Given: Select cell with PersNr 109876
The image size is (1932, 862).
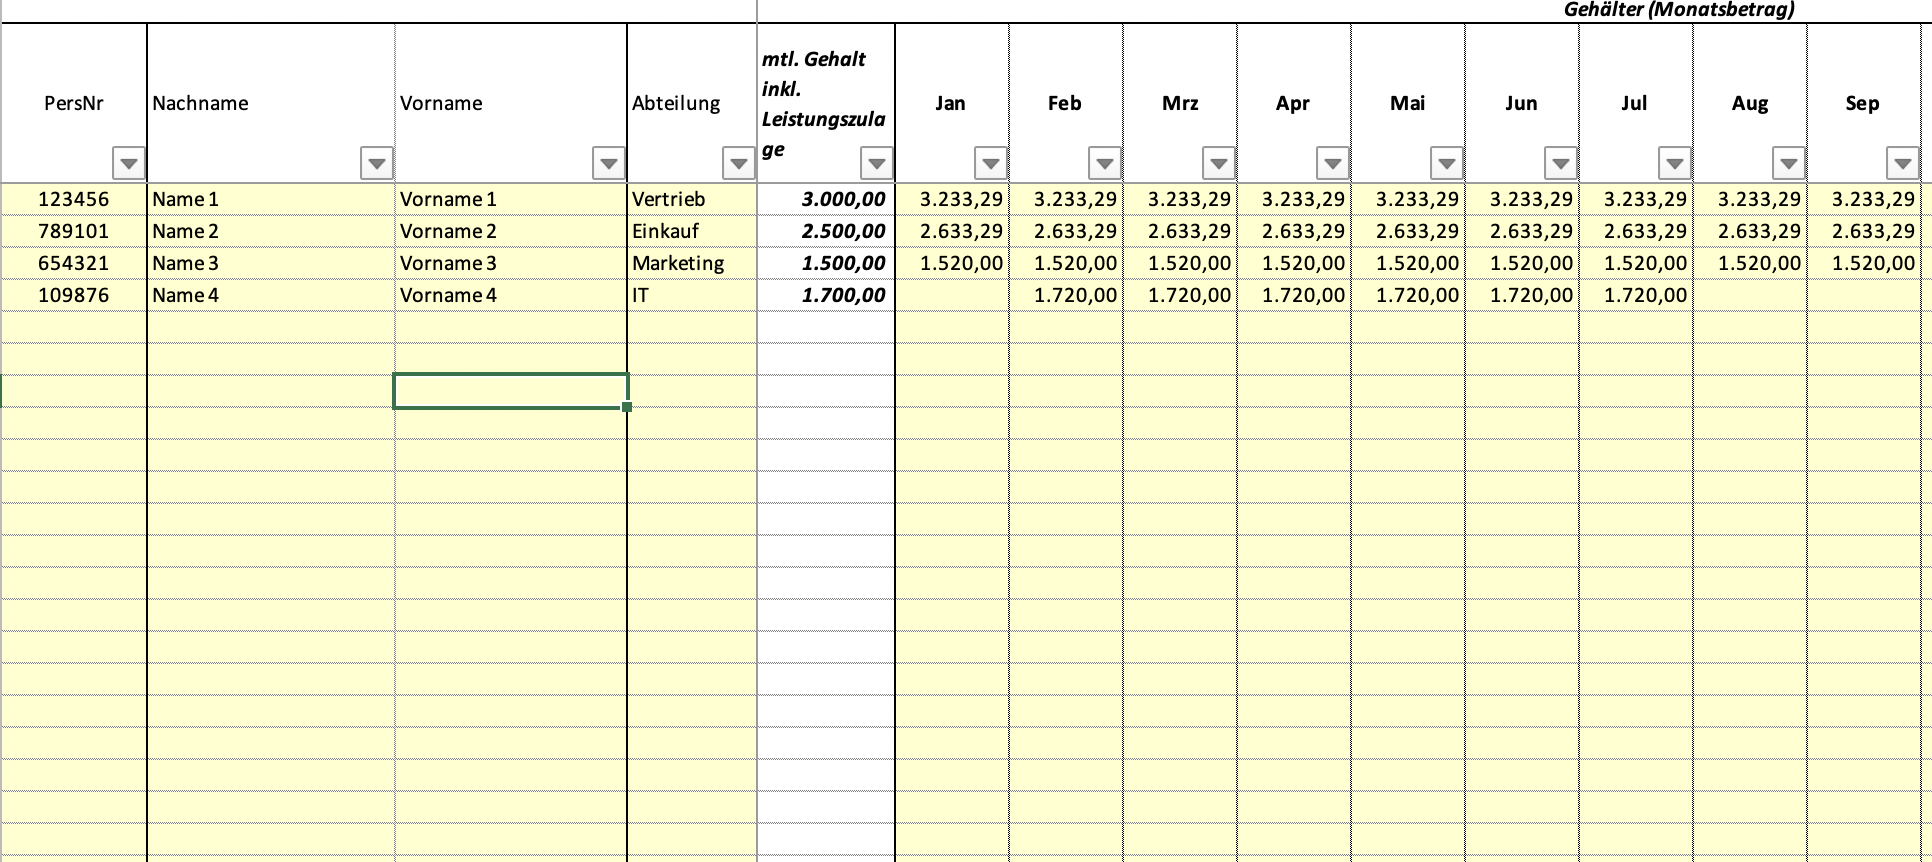Looking at the screenshot, I should [x=74, y=295].
